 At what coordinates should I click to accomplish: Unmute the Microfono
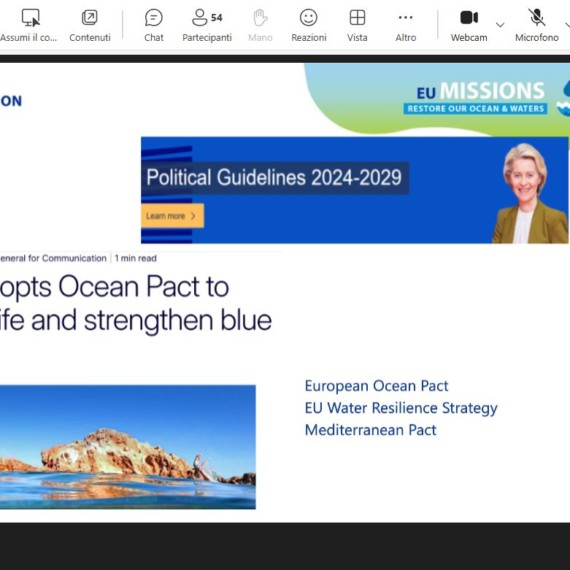537,25
